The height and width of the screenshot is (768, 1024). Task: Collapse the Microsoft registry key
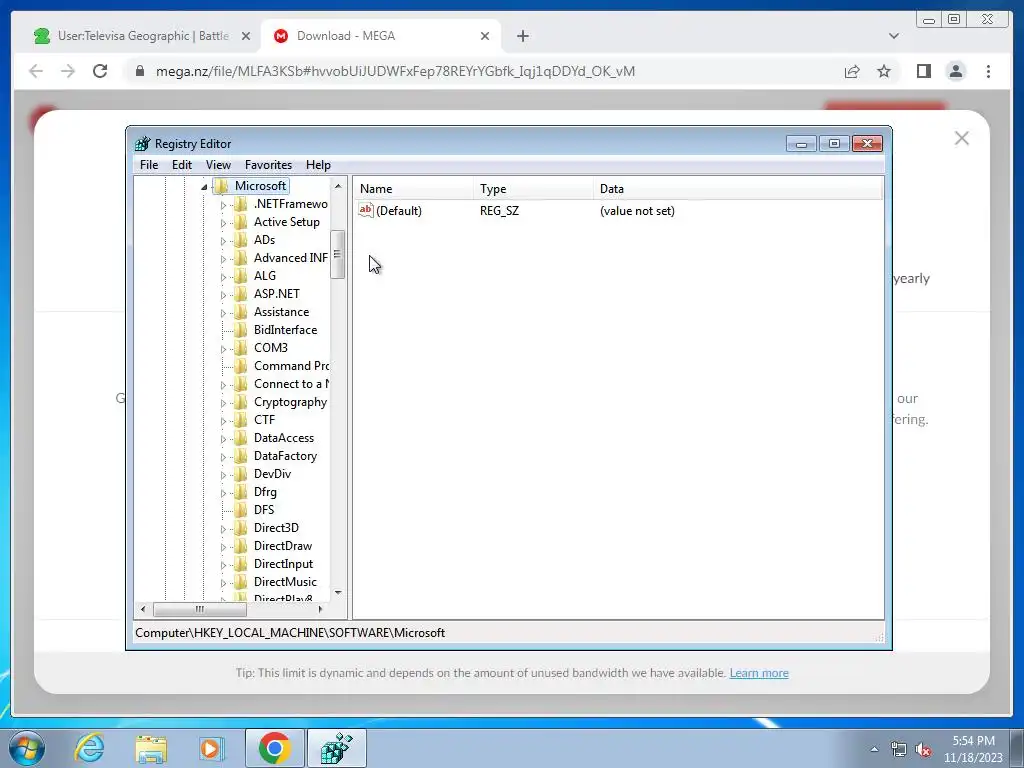click(x=204, y=187)
